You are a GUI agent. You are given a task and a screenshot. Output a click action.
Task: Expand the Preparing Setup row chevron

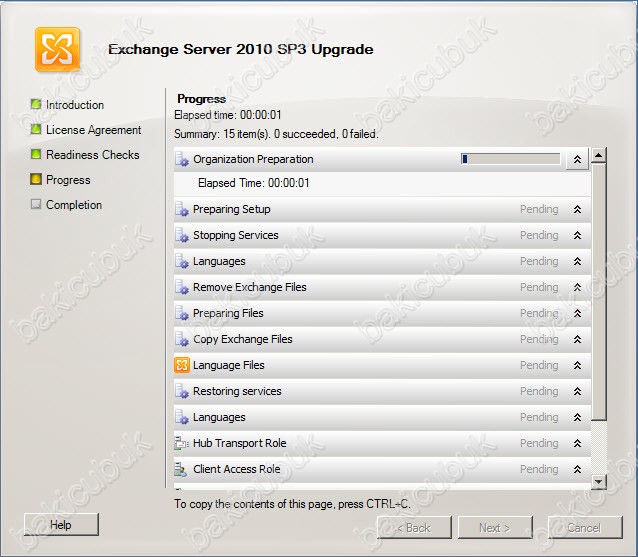click(577, 209)
